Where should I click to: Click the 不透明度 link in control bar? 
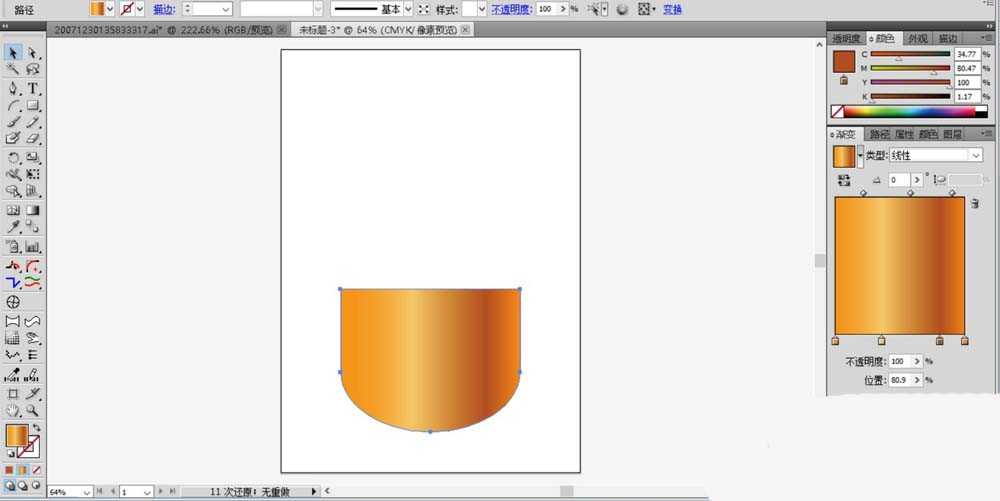click(x=511, y=10)
